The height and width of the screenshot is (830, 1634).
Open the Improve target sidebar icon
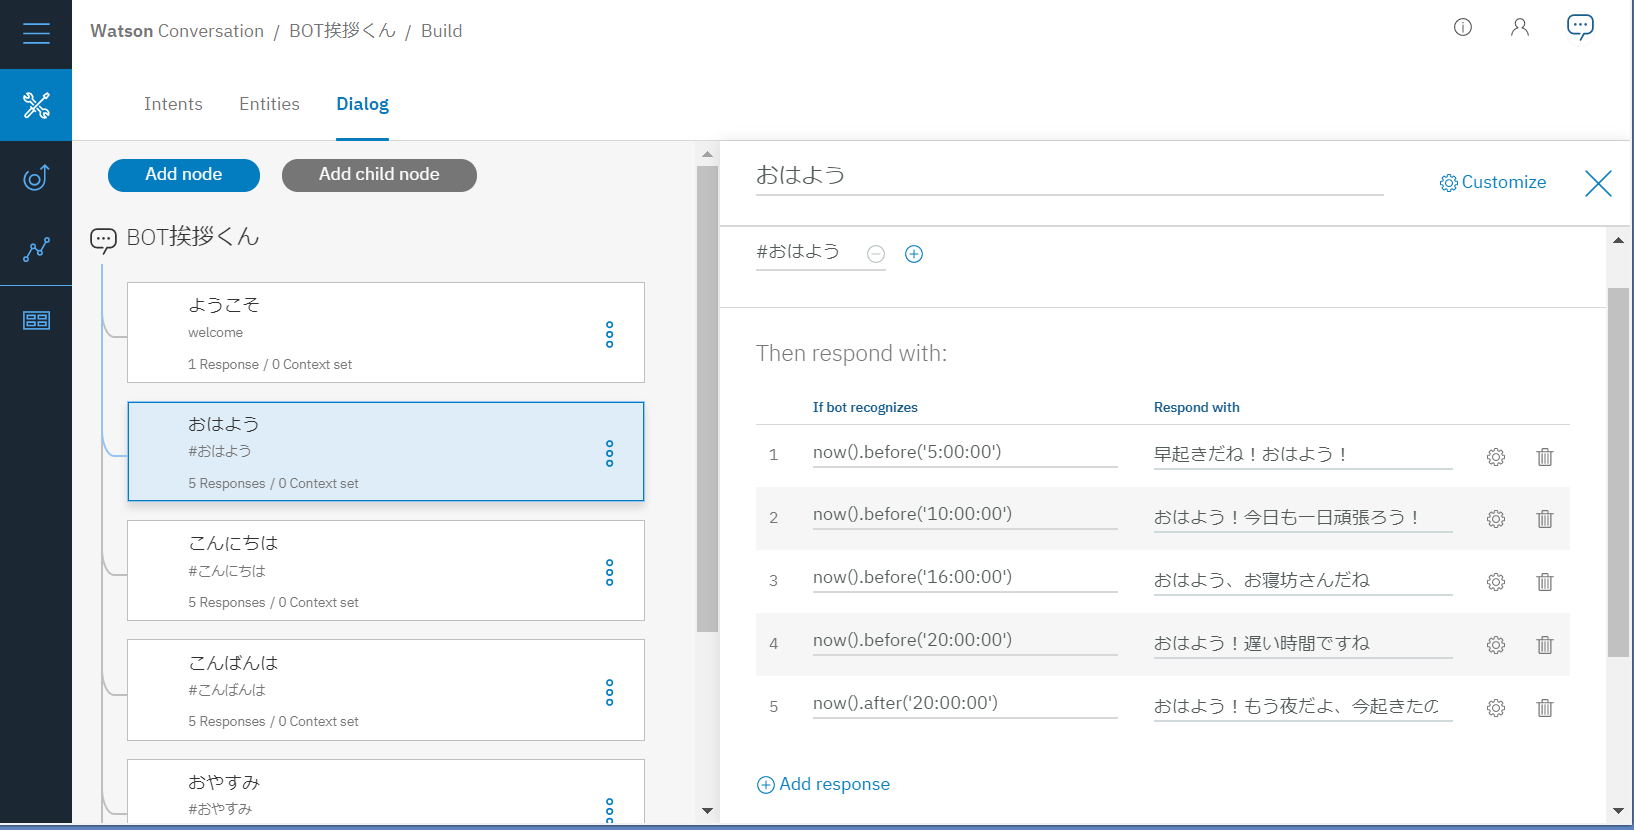(36, 177)
